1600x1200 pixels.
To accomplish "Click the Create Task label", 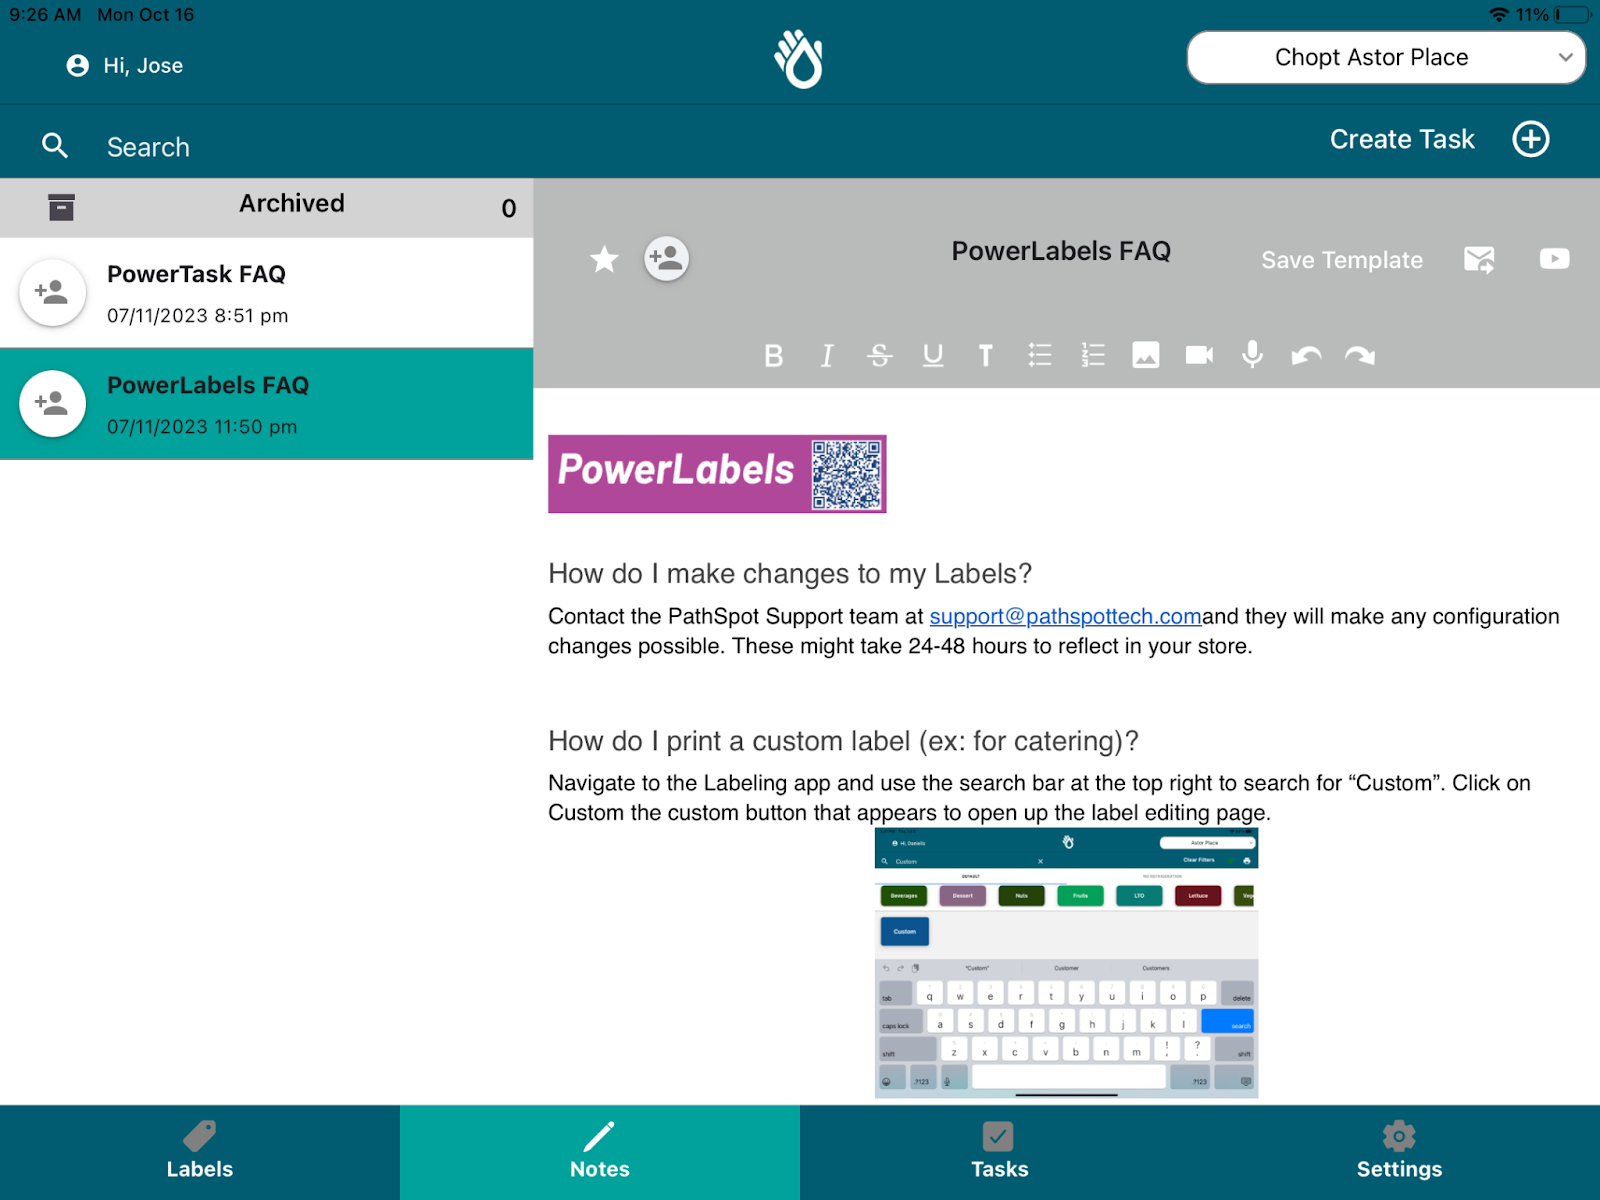I will pyautogui.click(x=1402, y=139).
